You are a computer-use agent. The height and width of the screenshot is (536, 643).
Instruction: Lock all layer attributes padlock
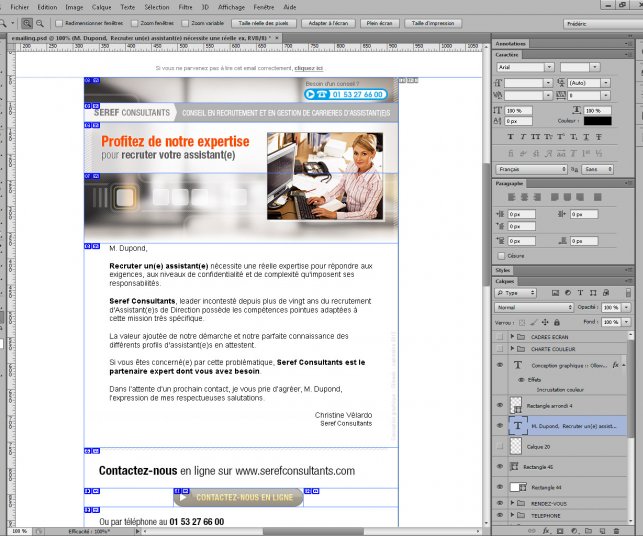557,322
